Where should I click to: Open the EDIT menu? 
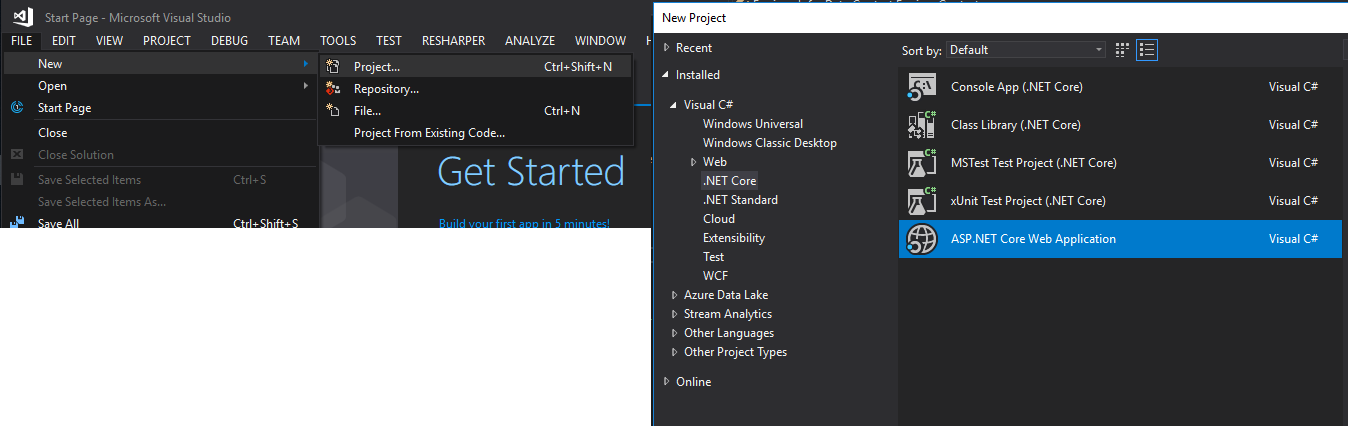pos(64,41)
